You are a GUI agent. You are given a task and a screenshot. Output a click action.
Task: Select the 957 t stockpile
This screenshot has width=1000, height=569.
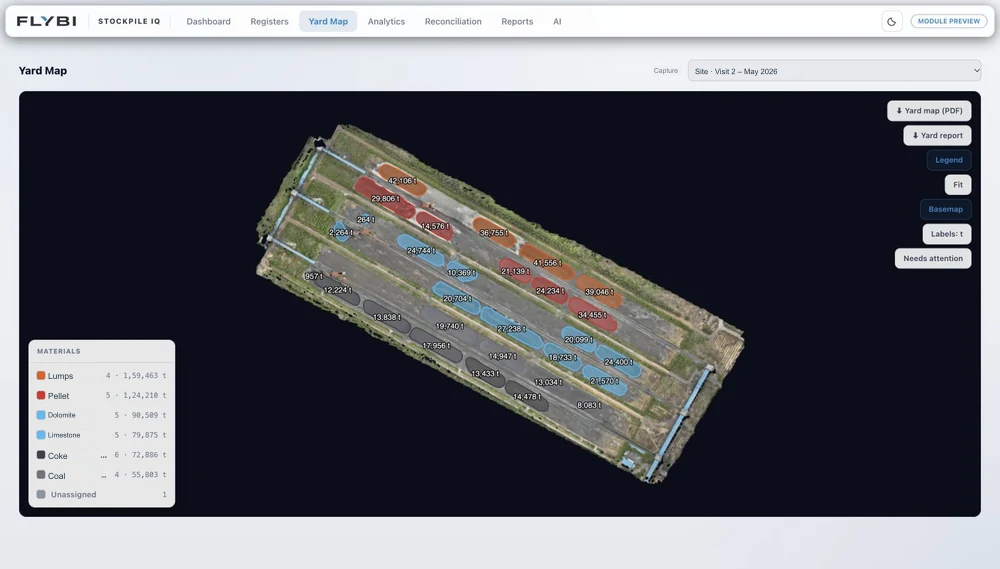[x=314, y=276]
